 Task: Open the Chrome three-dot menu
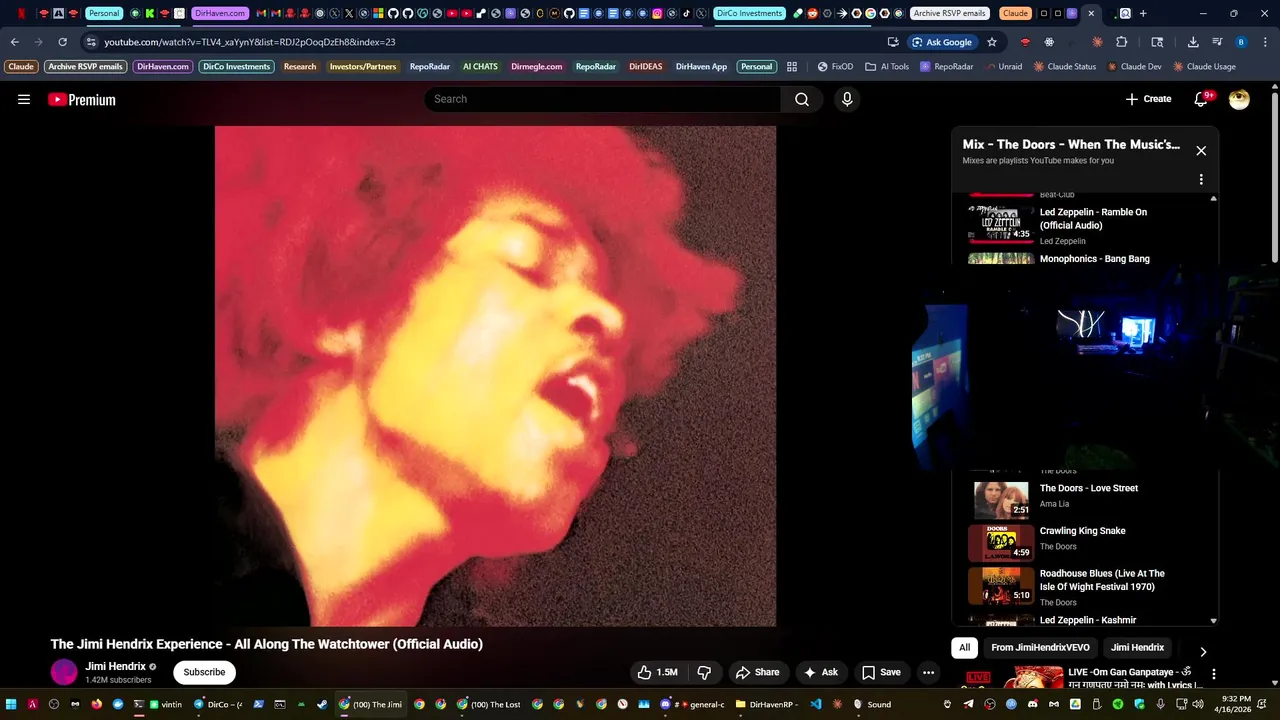pyautogui.click(x=1265, y=42)
